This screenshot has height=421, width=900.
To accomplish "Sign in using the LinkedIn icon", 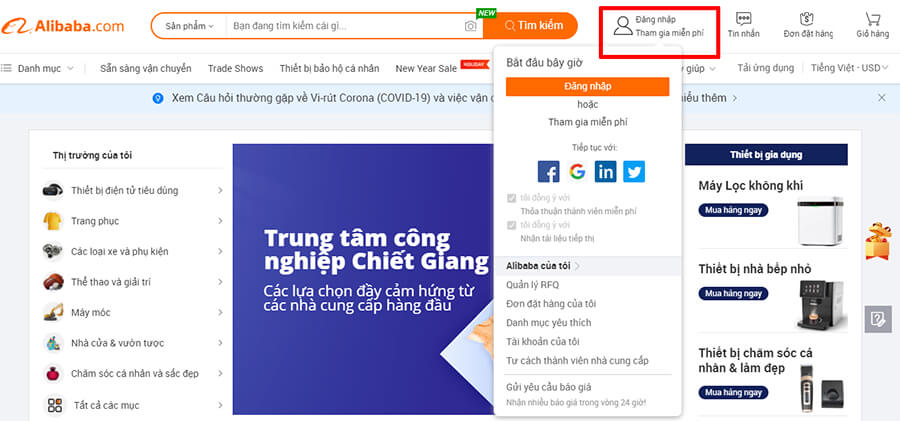I will (606, 171).
